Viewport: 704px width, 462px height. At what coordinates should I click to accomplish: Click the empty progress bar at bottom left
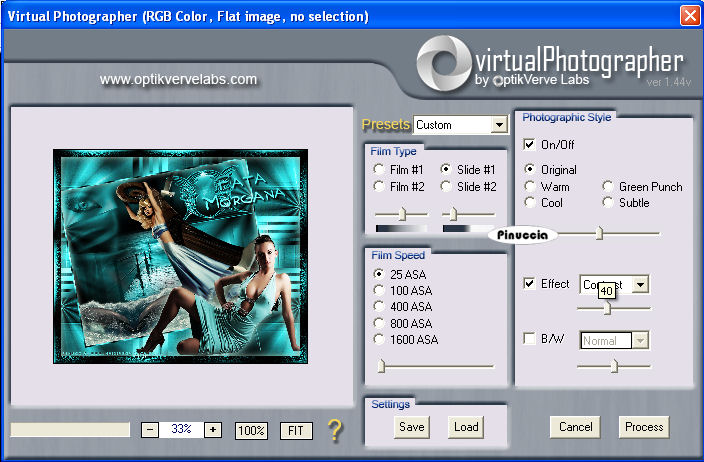coord(70,430)
